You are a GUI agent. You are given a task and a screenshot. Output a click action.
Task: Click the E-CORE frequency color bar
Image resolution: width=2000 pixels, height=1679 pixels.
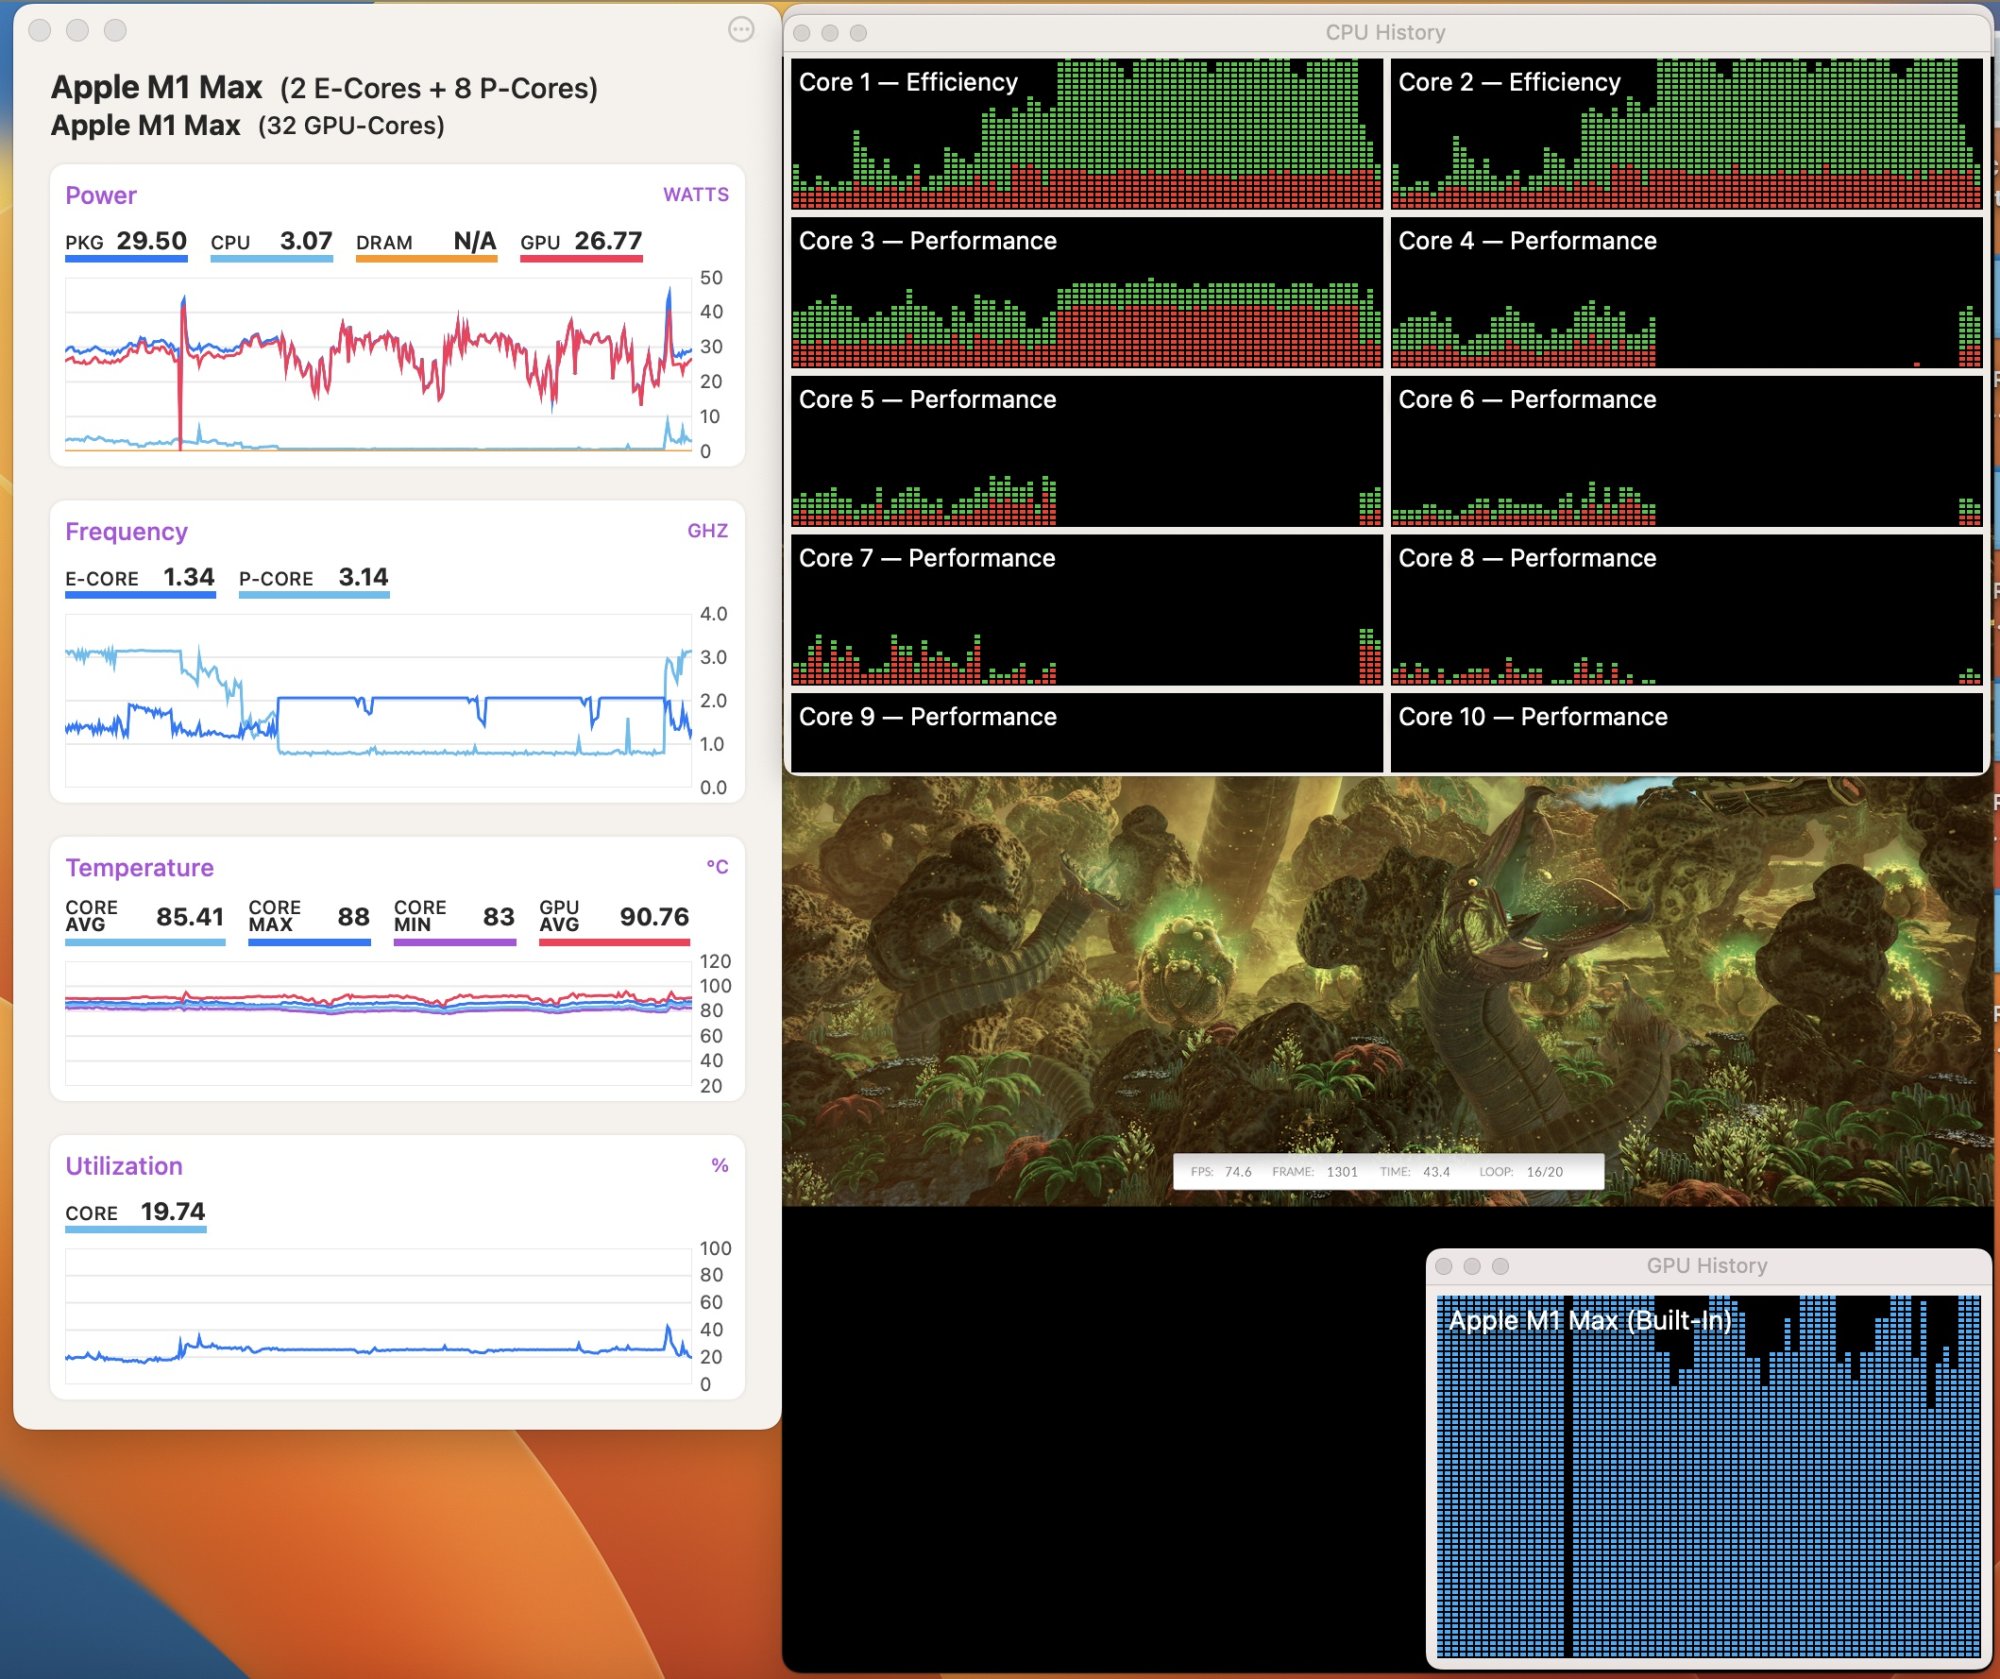pyautogui.click(x=140, y=596)
